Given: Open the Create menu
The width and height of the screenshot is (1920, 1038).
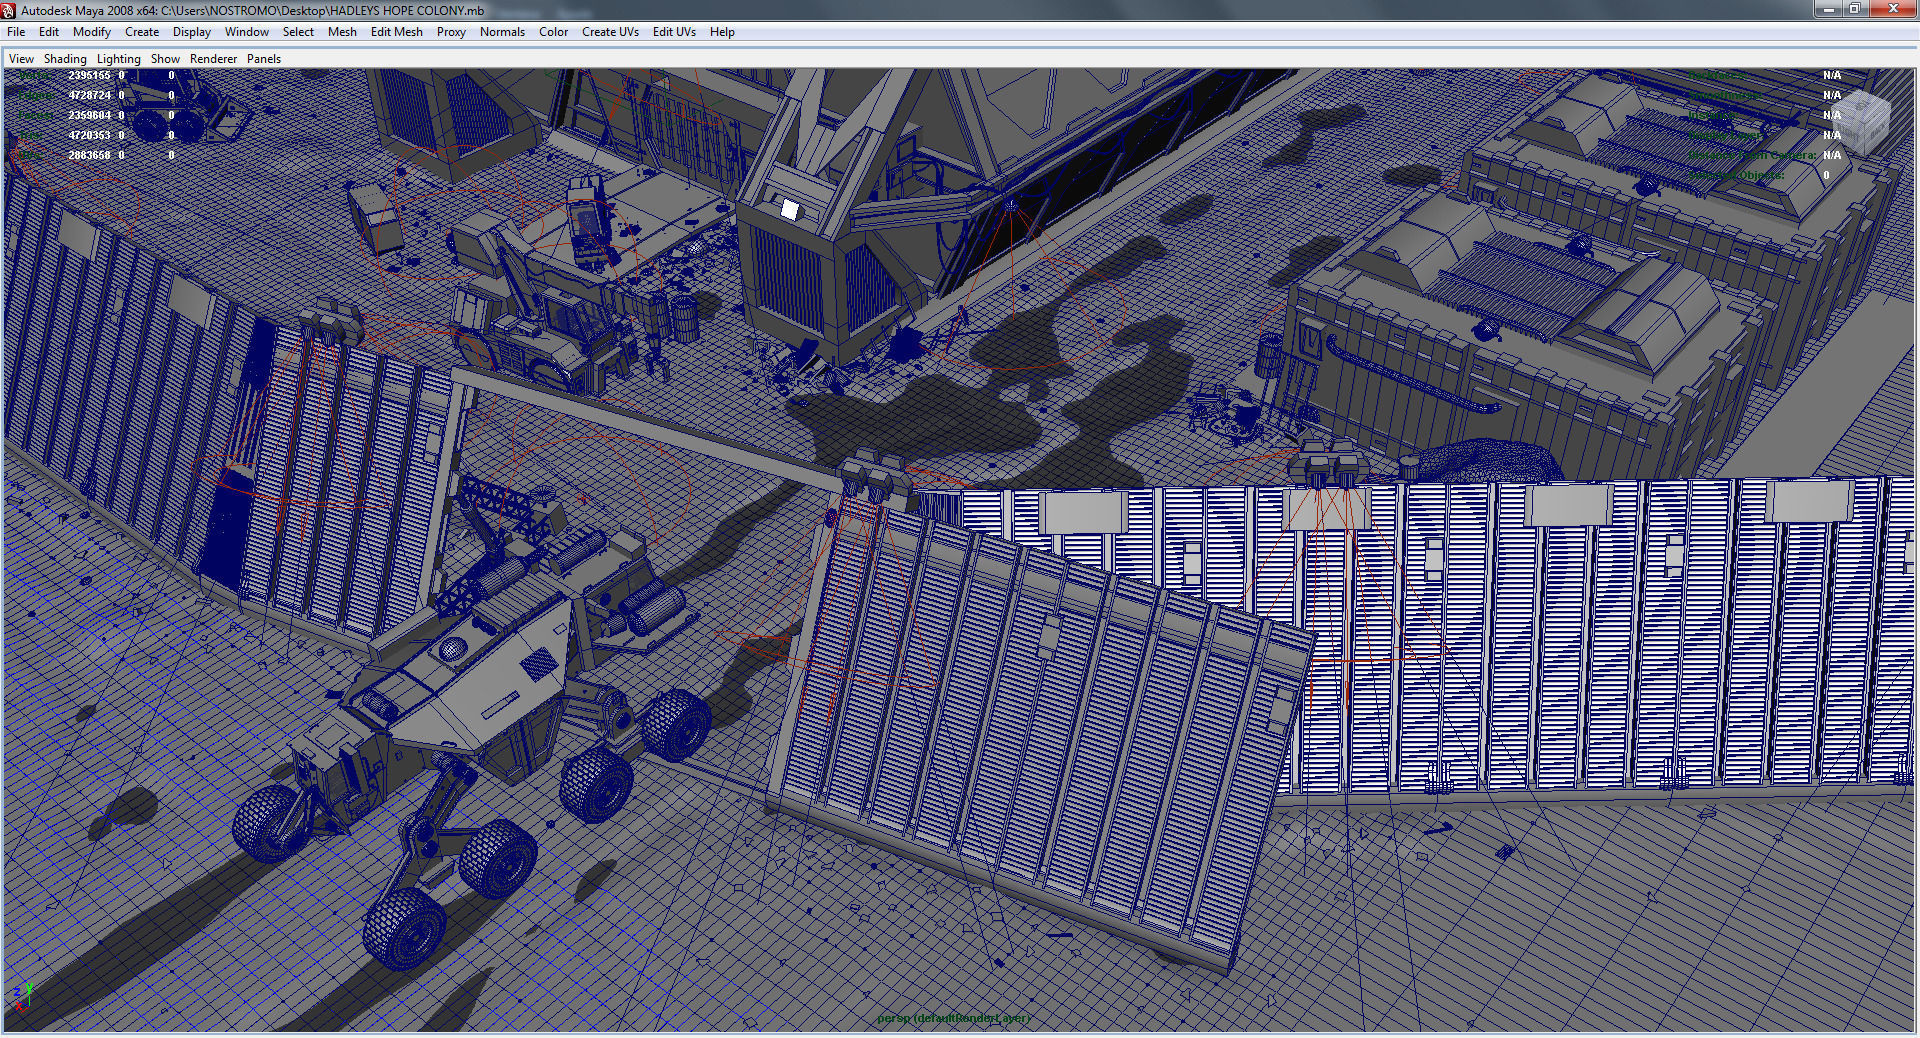Looking at the screenshot, I should click(x=142, y=32).
